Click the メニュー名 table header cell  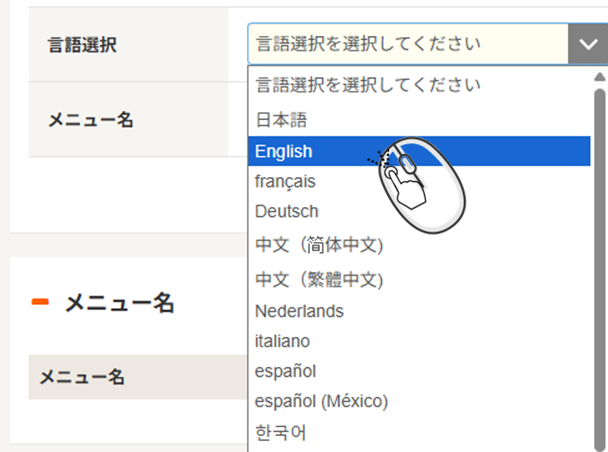(82, 377)
